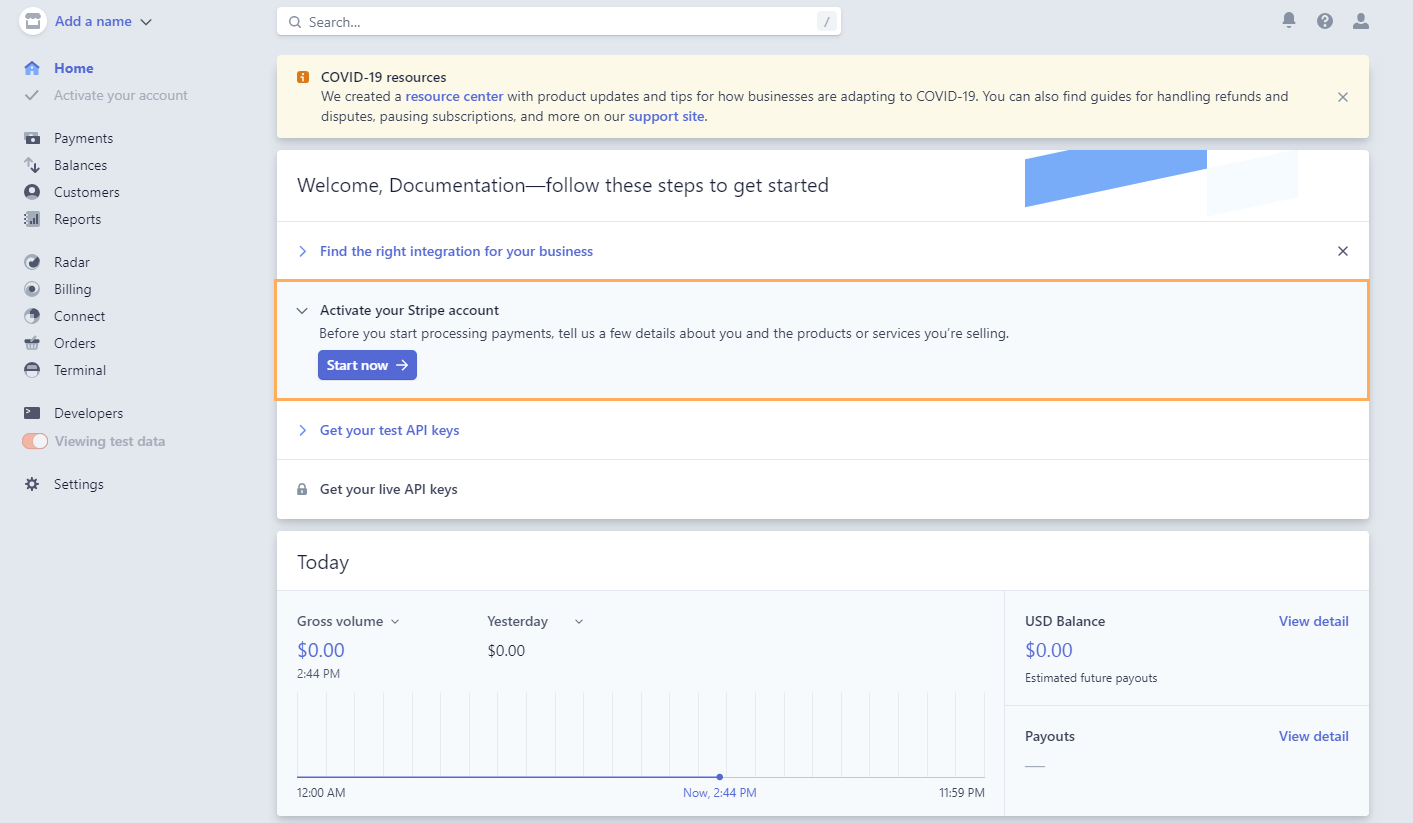
Task: Click the Radar icon in the sidebar
Action: [x=33, y=262]
